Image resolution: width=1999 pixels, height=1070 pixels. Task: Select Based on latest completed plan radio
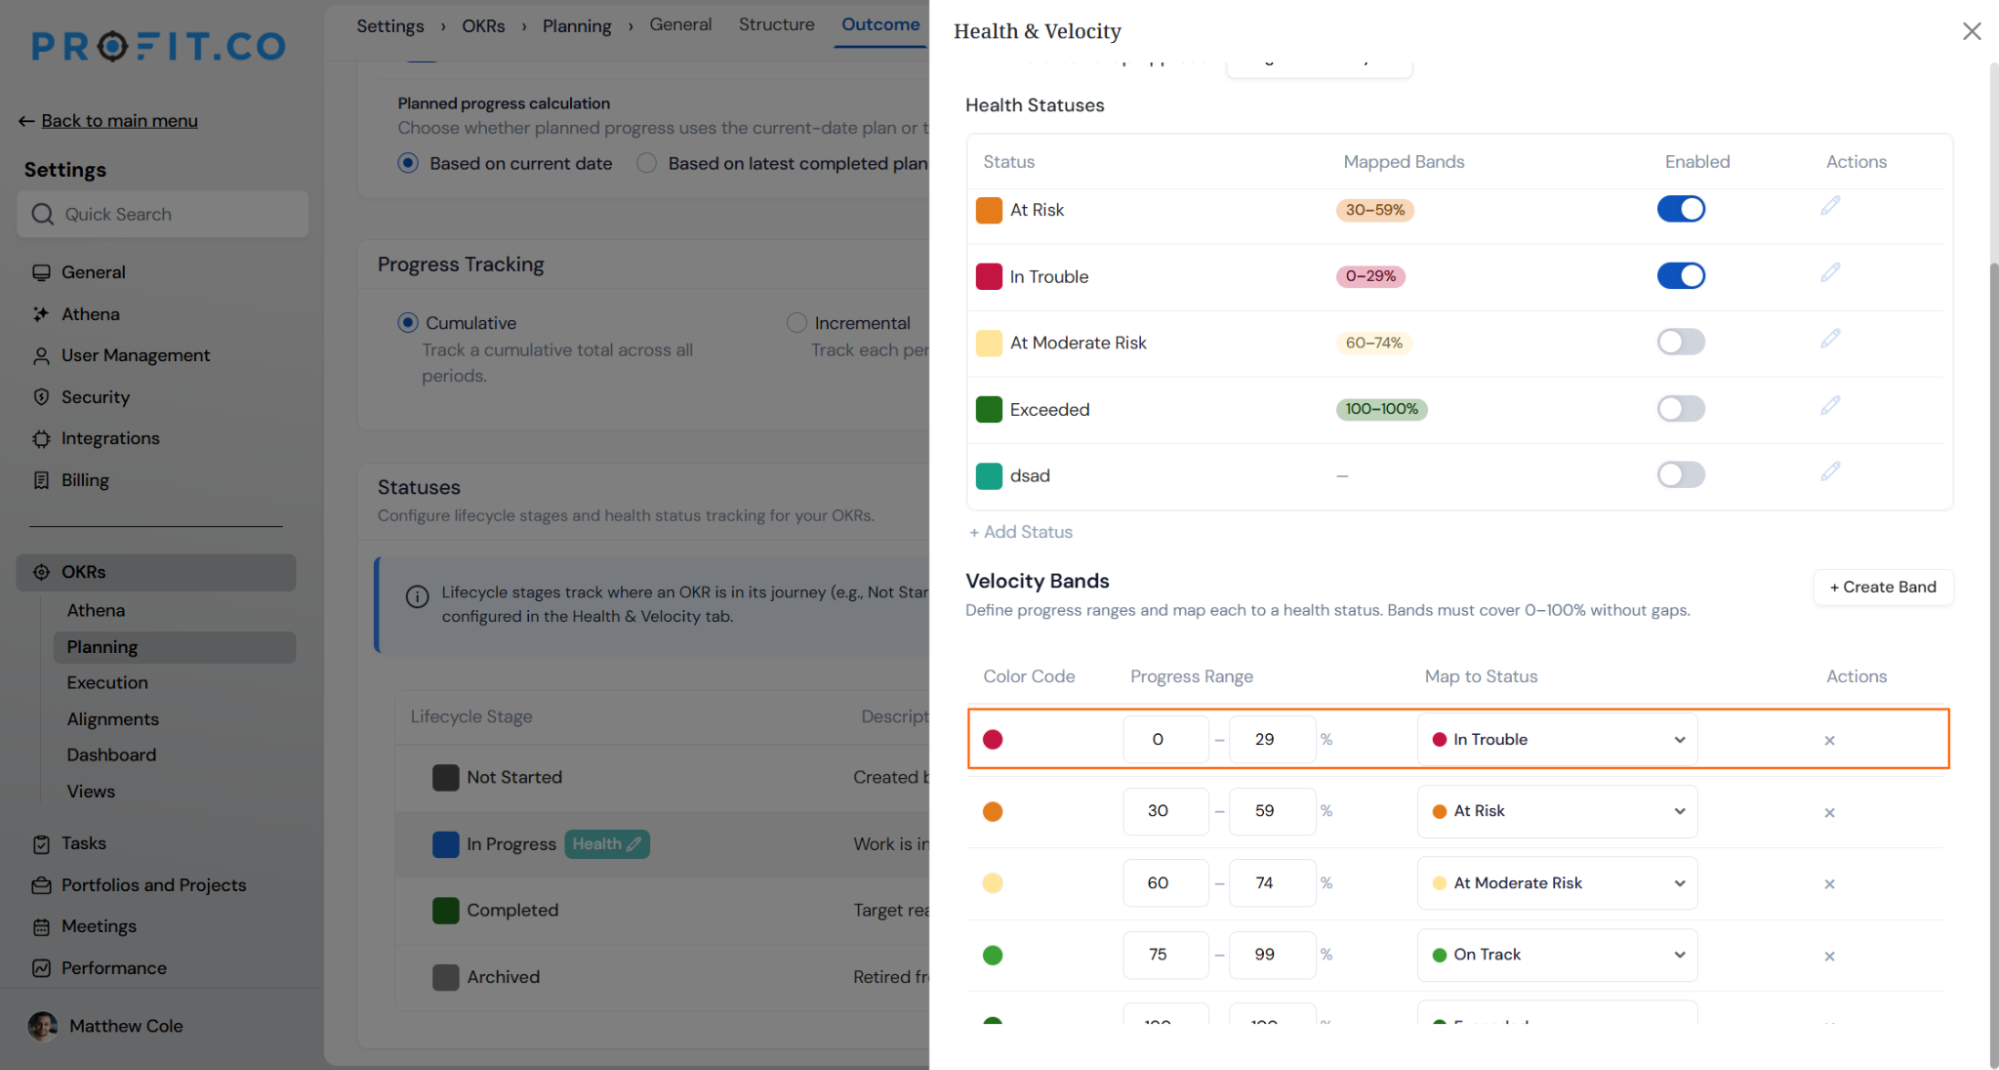tap(646, 162)
